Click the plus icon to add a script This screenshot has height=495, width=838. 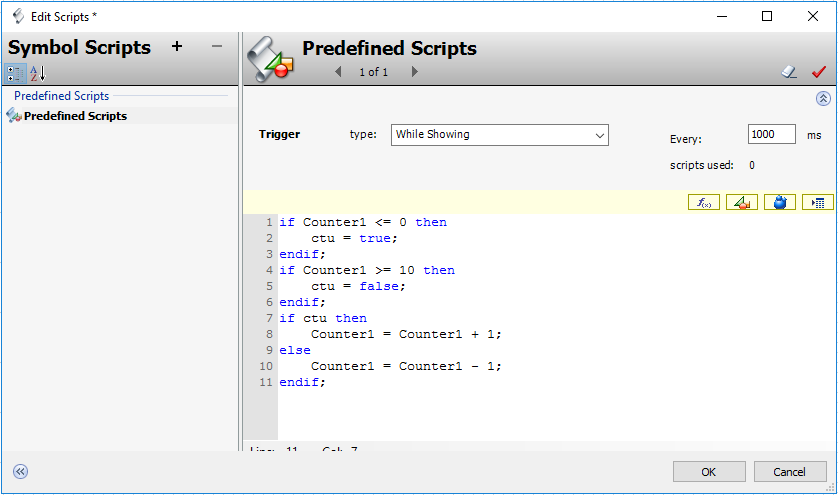click(177, 47)
